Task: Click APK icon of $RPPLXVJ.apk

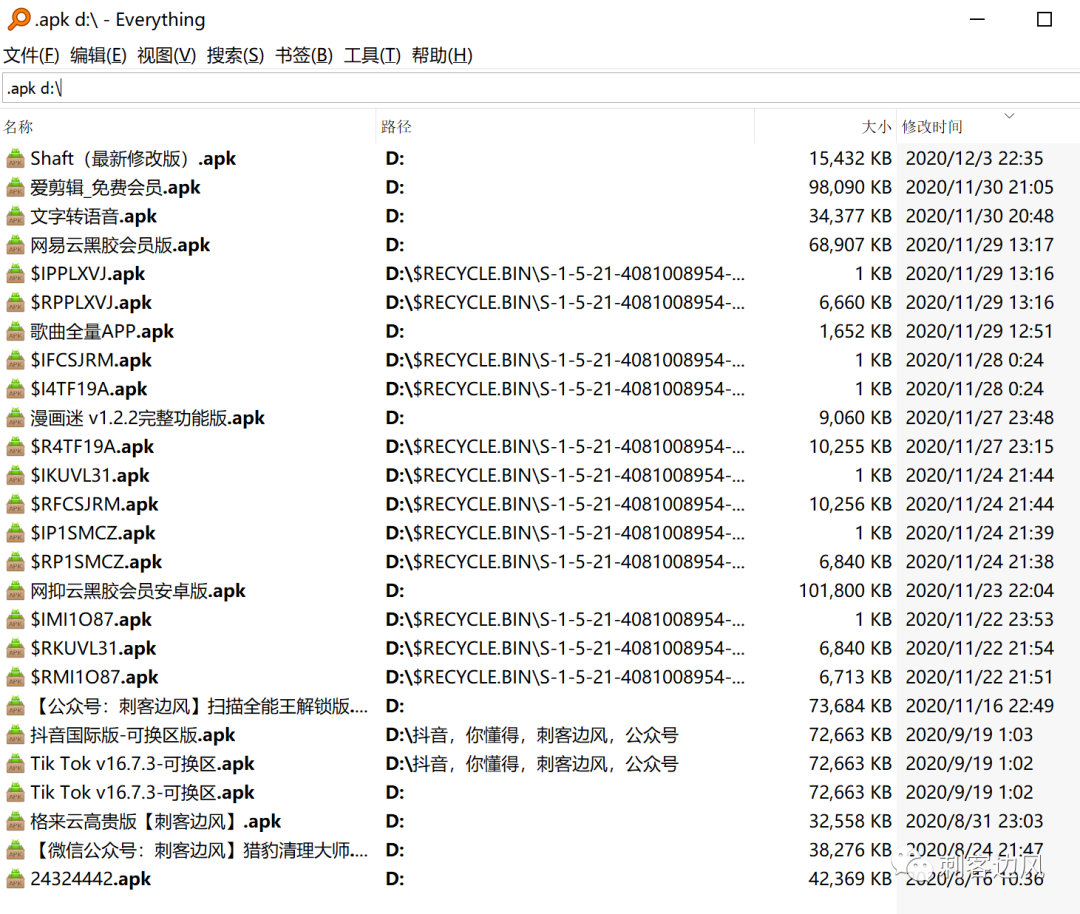Action: [15, 303]
